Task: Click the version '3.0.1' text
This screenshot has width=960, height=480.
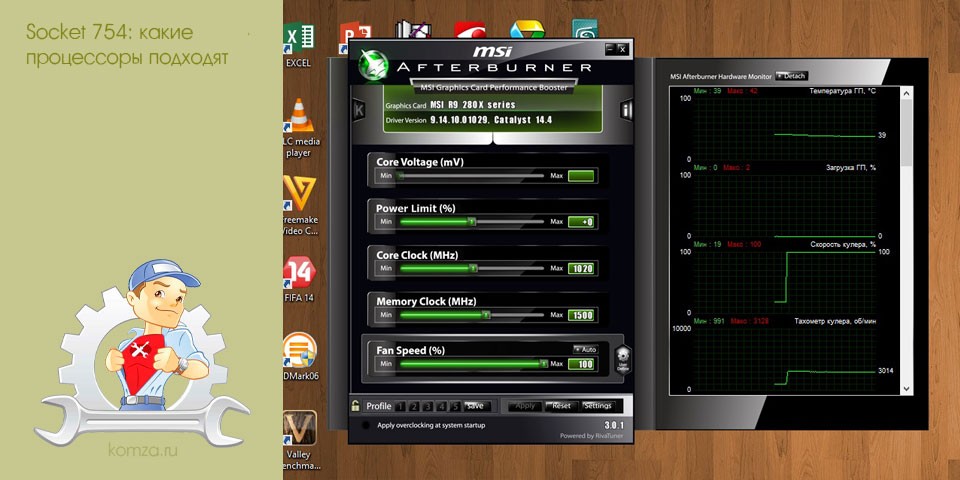Action: pos(614,425)
